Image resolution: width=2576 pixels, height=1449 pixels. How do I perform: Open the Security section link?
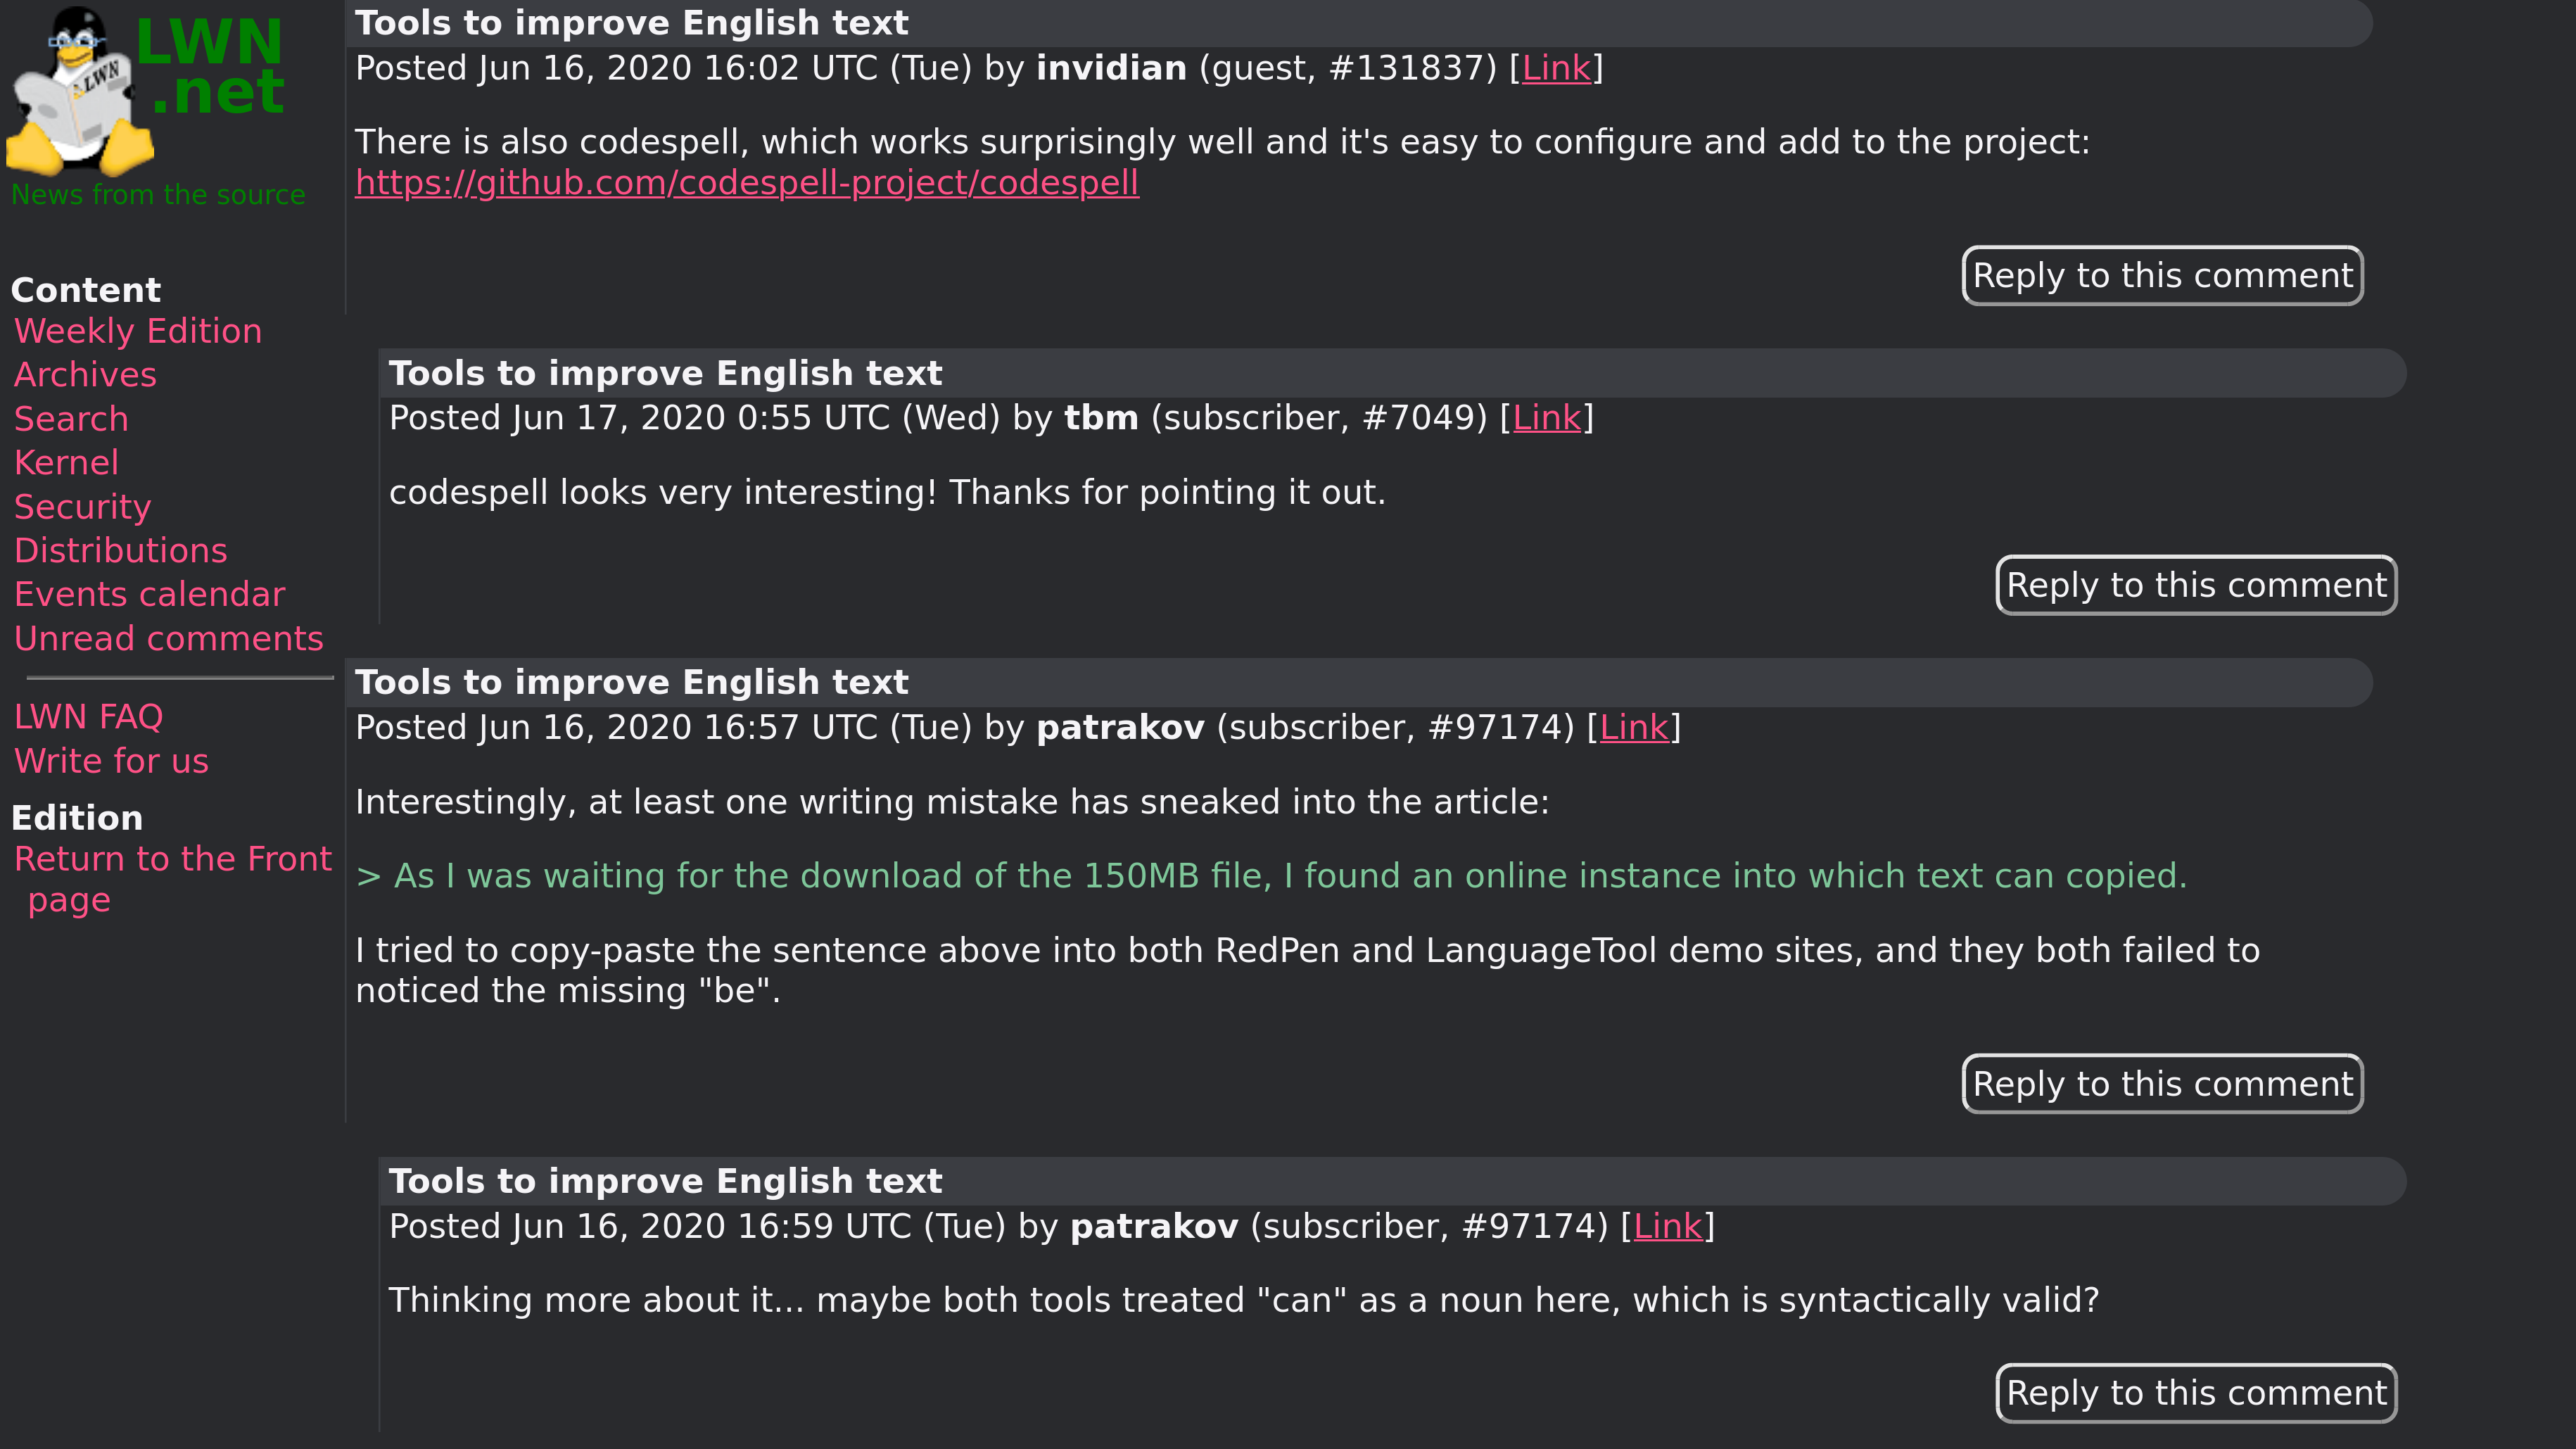click(82, 507)
